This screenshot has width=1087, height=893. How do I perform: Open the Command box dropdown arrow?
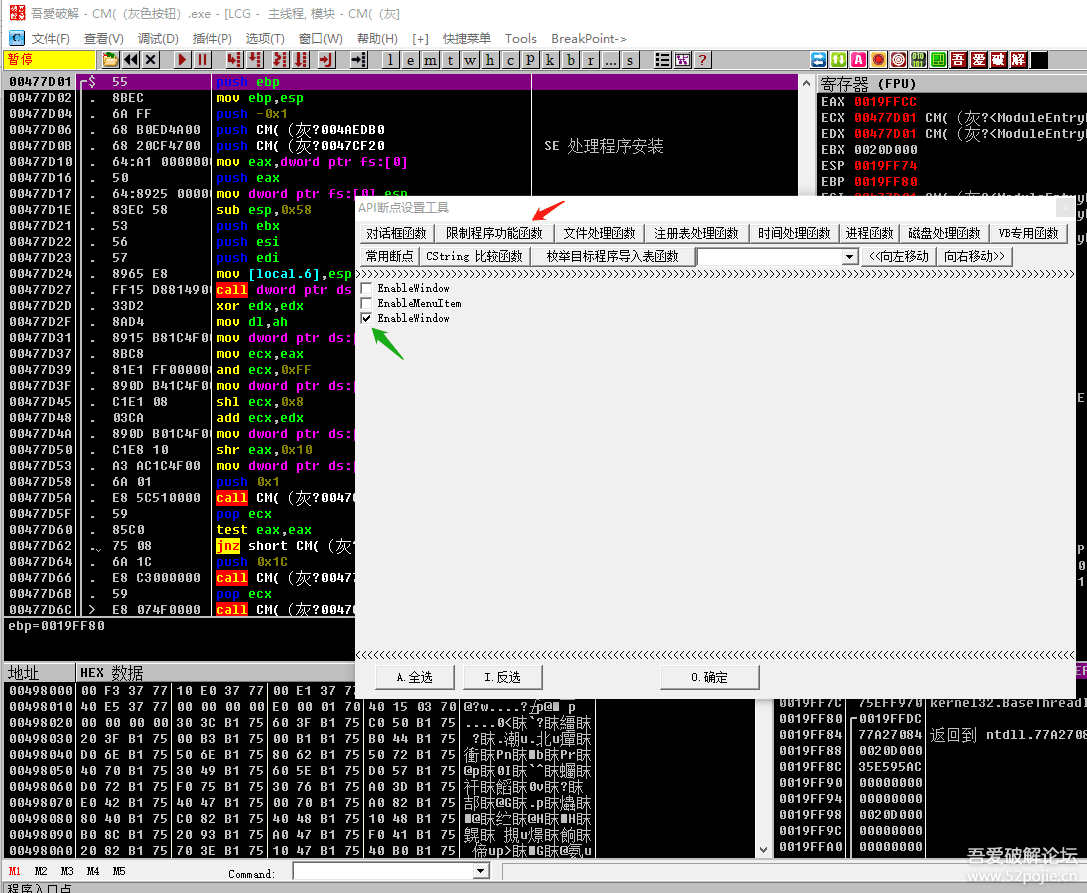click(x=480, y=872)
